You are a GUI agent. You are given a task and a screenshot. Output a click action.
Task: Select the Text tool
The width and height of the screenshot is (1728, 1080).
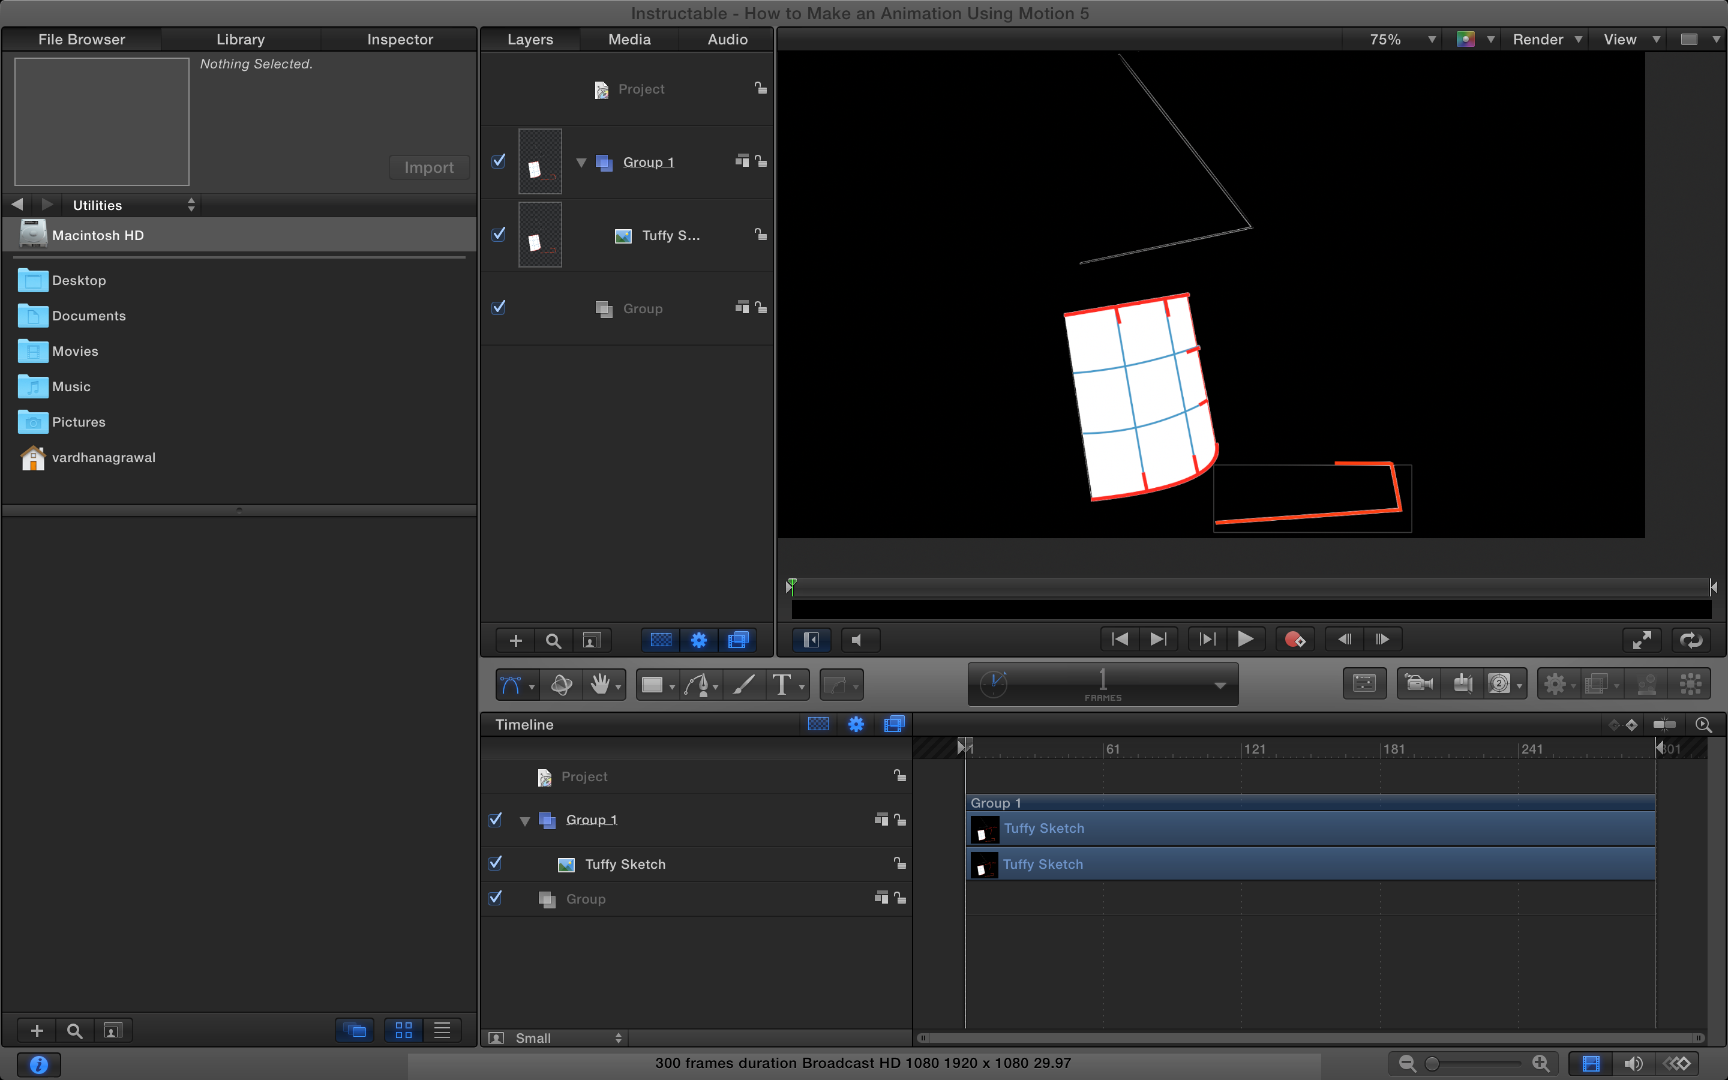(x=782, y=685)
